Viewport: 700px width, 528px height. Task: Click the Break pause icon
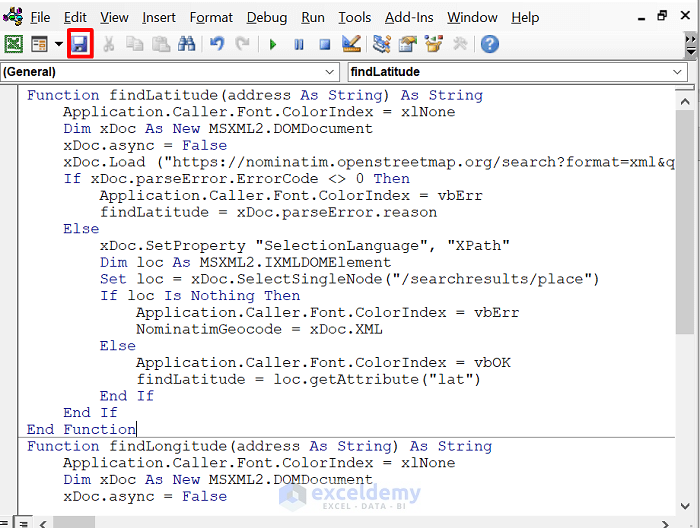coord(299,44)
